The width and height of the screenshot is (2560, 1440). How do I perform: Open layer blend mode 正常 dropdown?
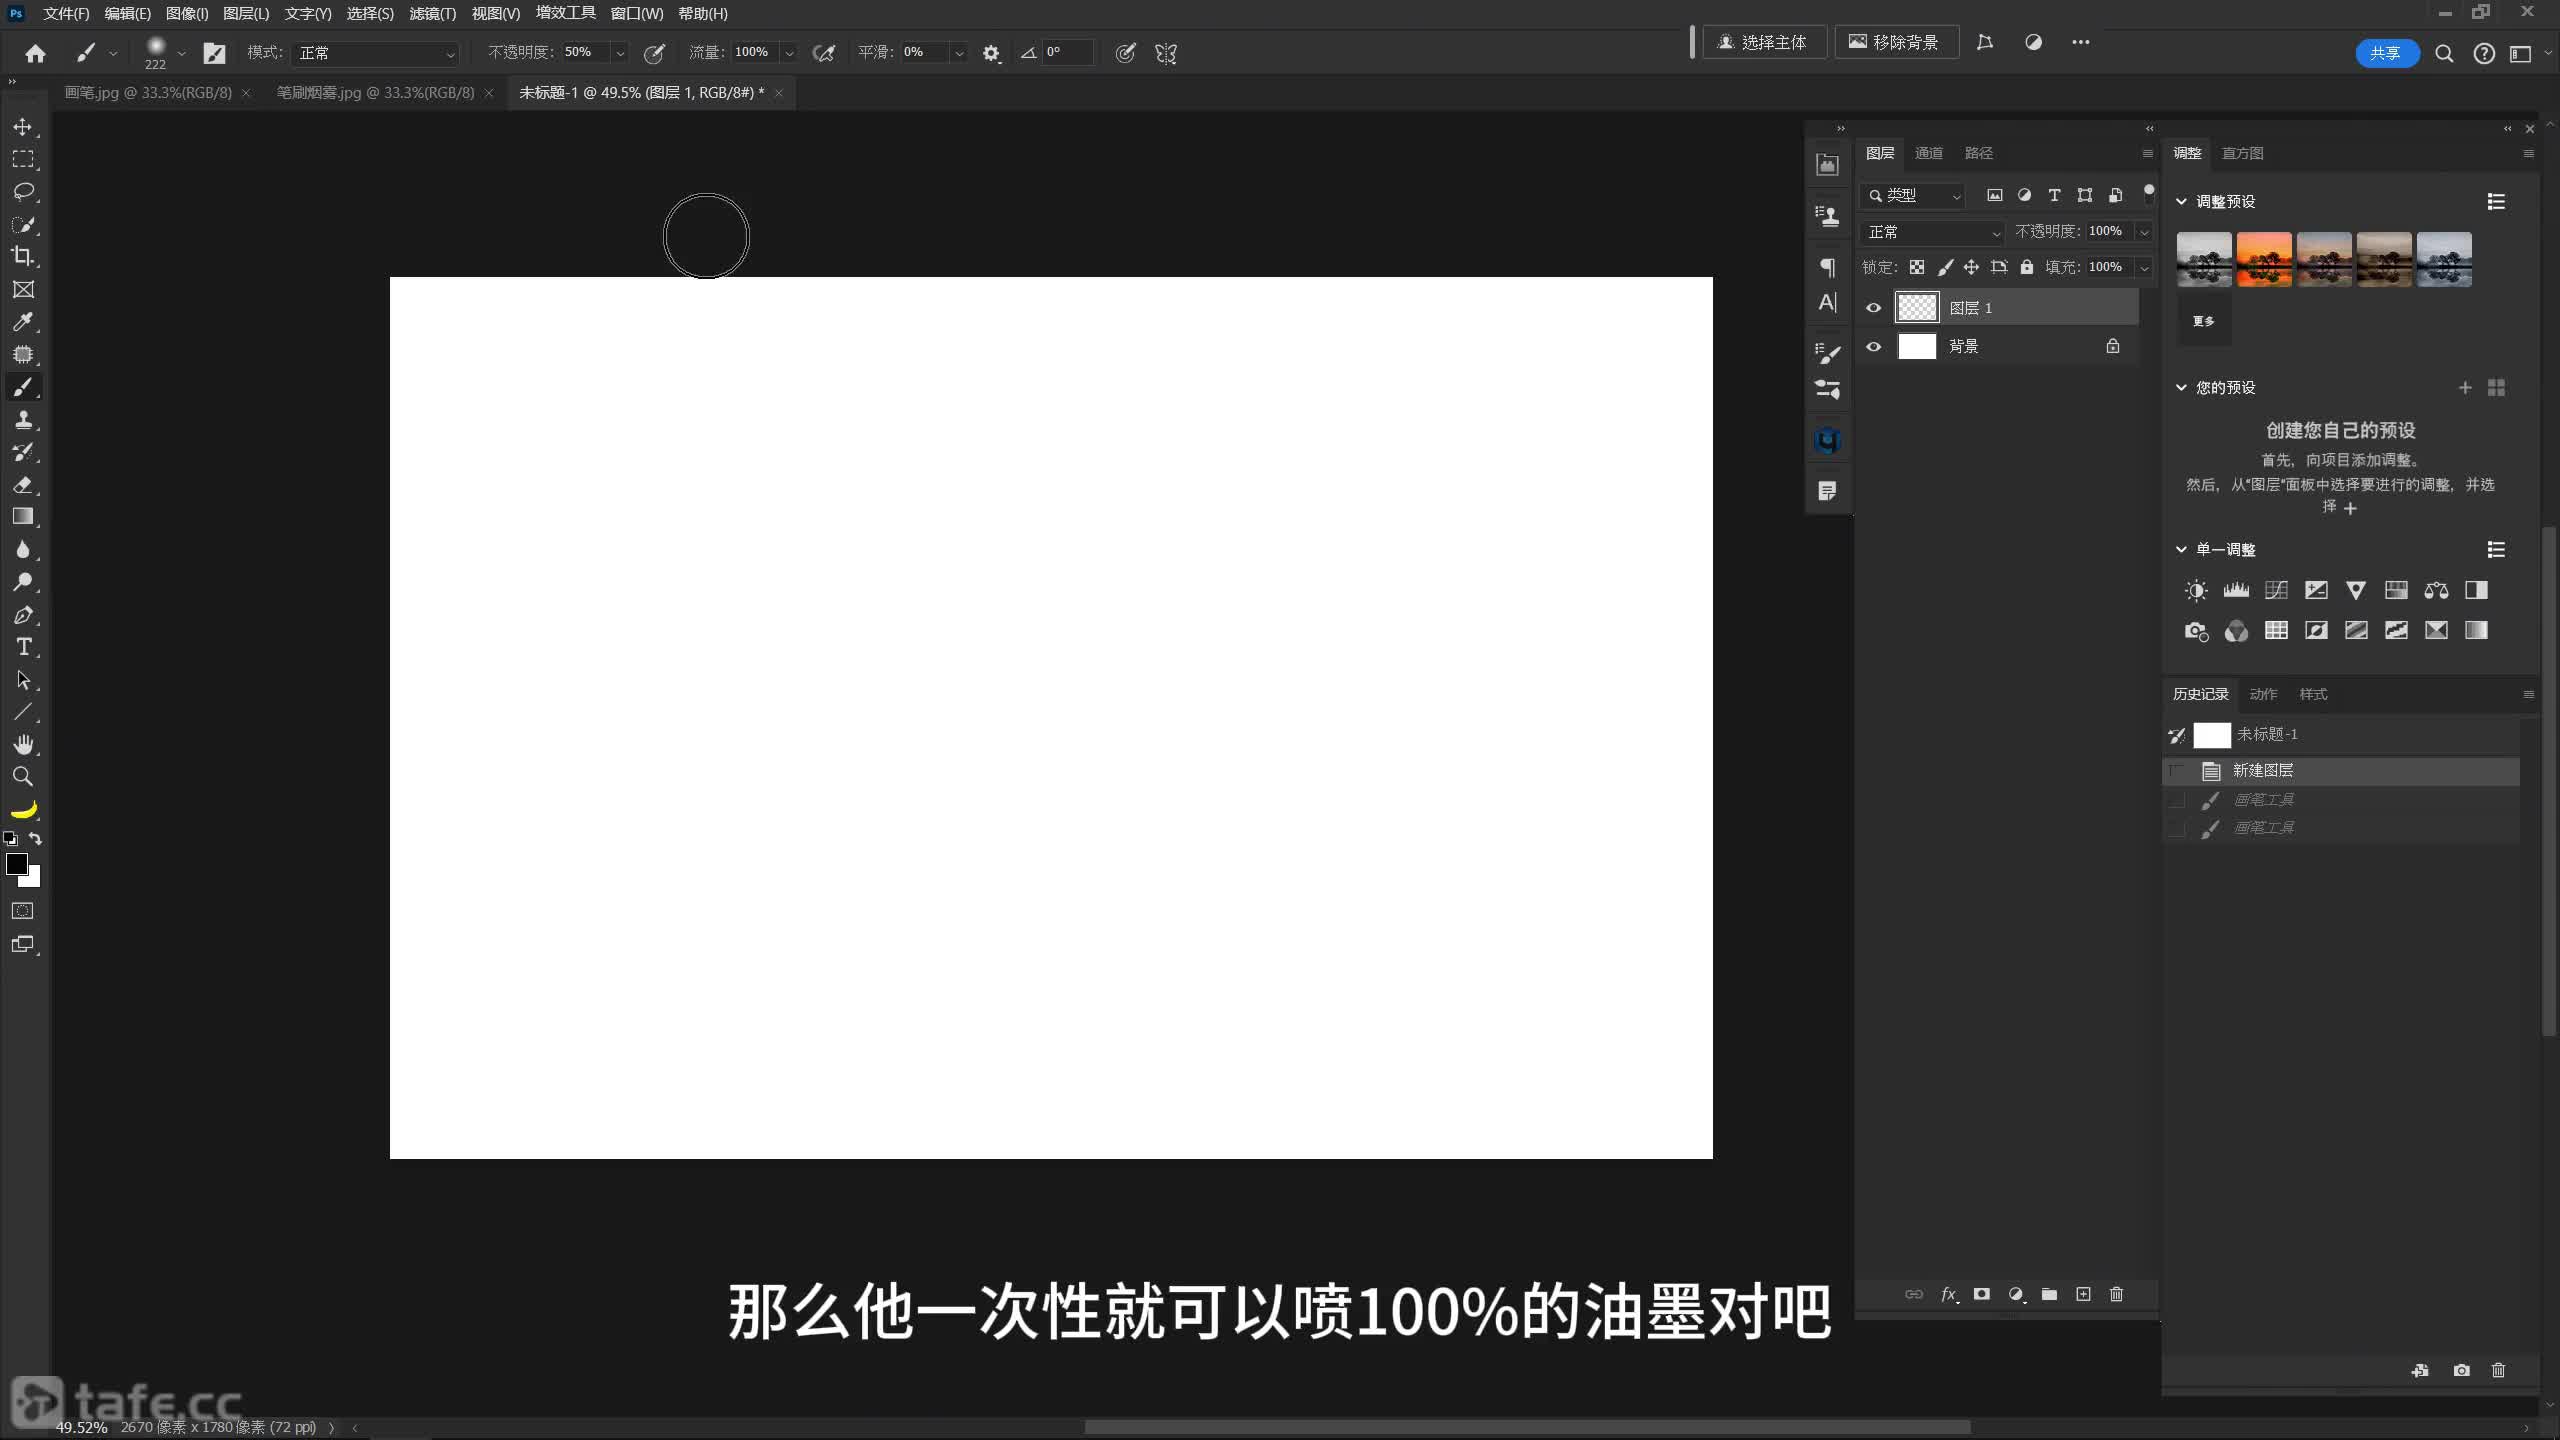(1932, 232)
